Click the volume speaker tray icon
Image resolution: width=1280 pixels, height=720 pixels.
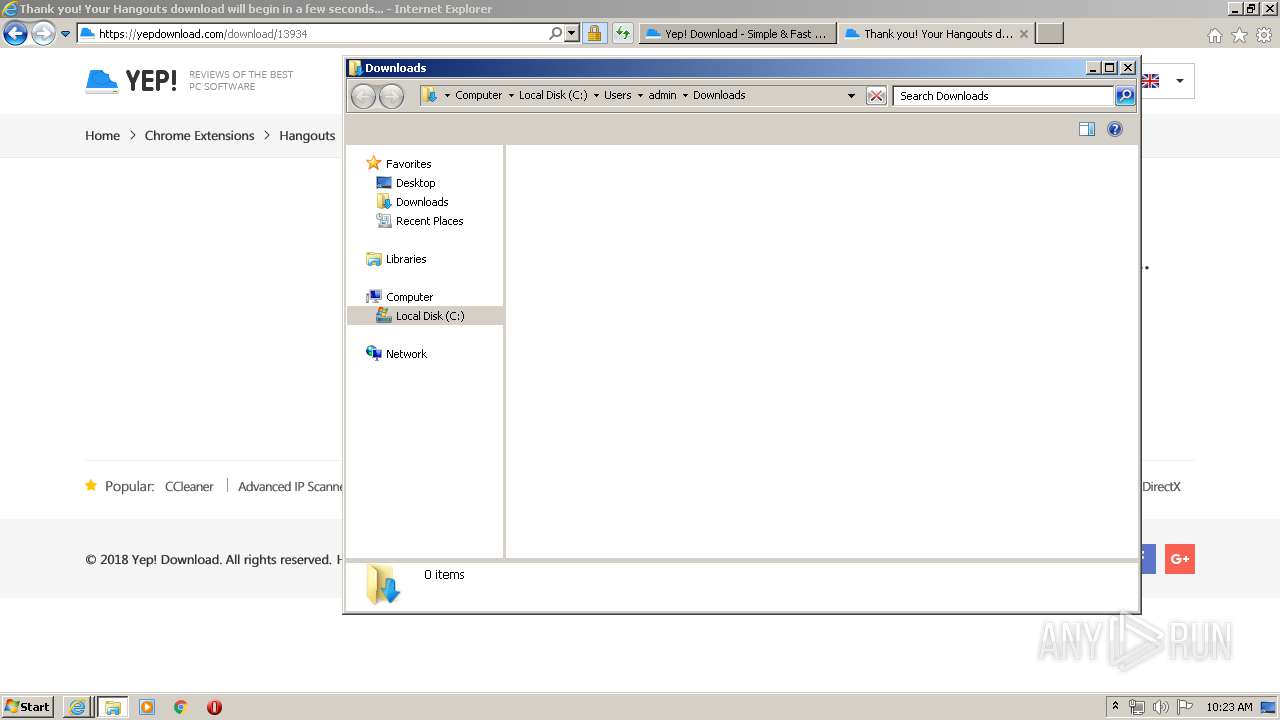[1160, 707]
